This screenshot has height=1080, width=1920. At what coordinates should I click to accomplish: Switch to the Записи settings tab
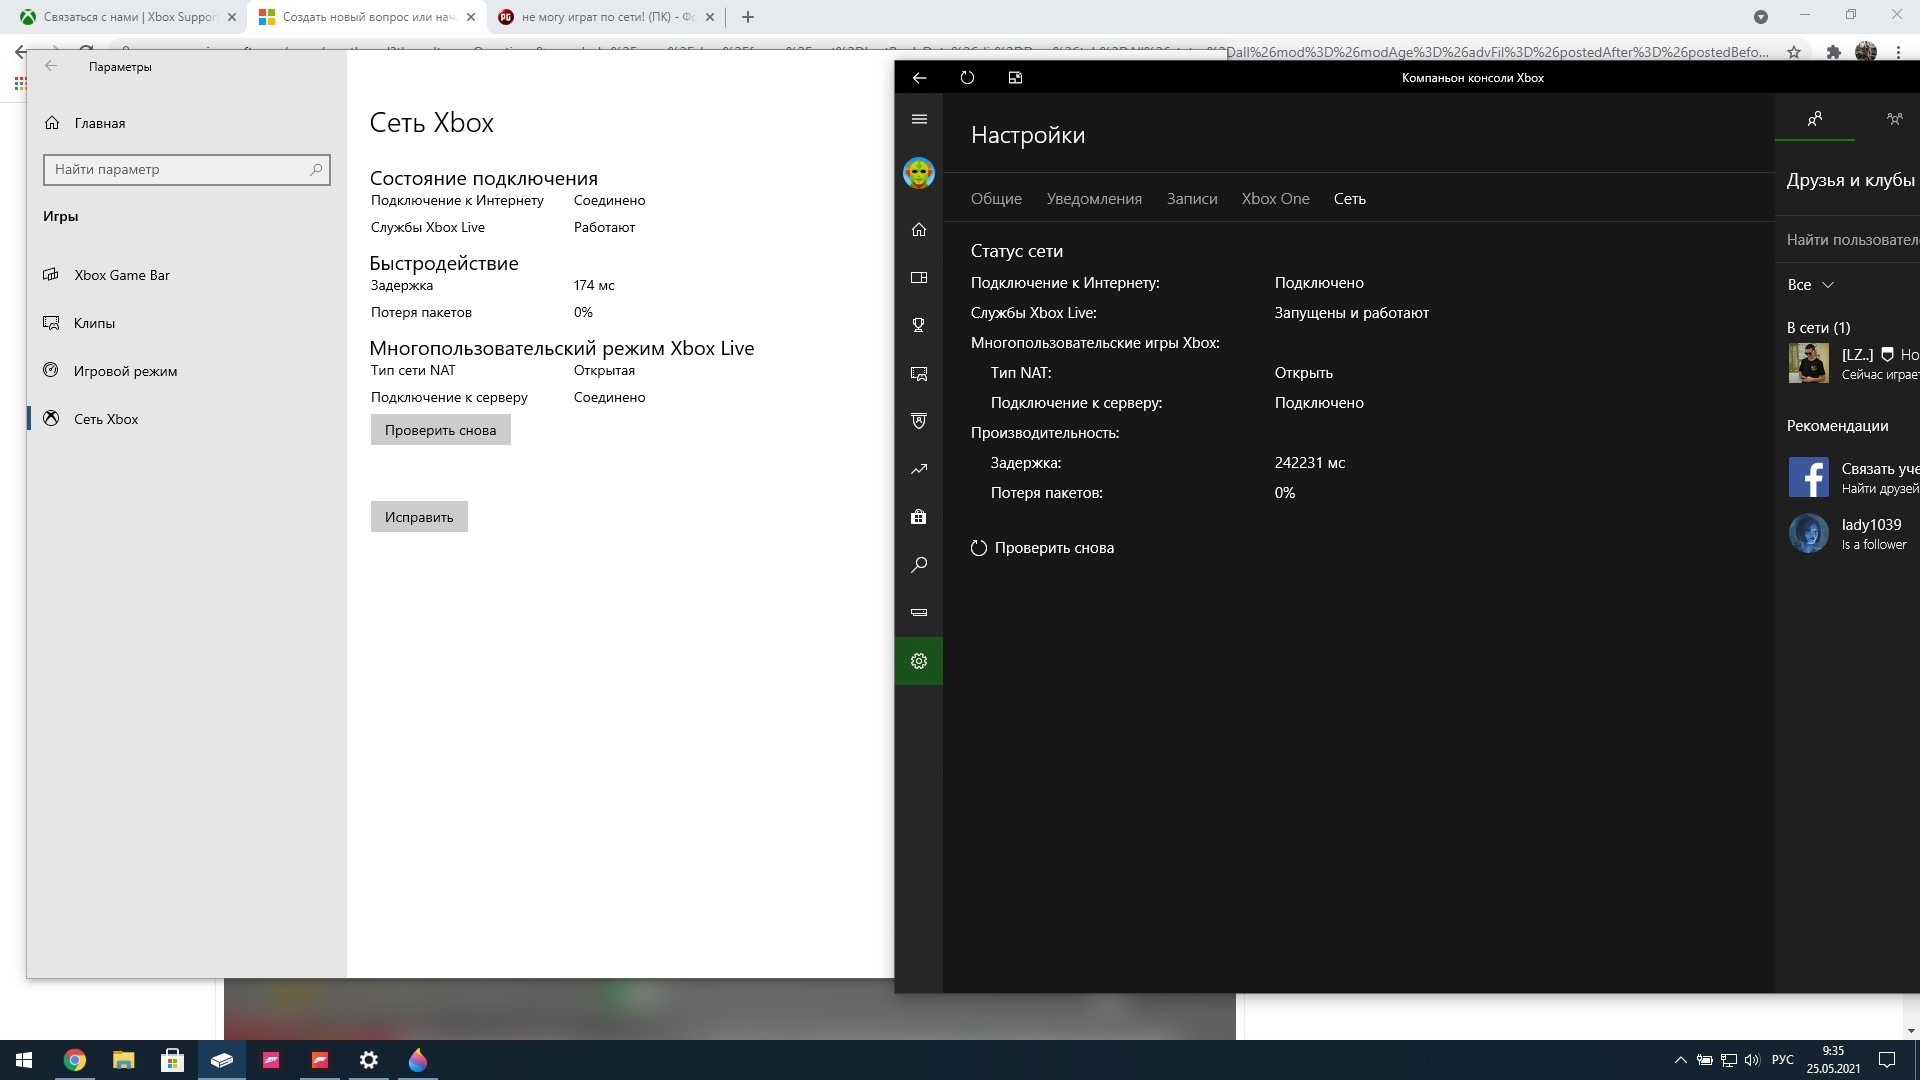1192,199
